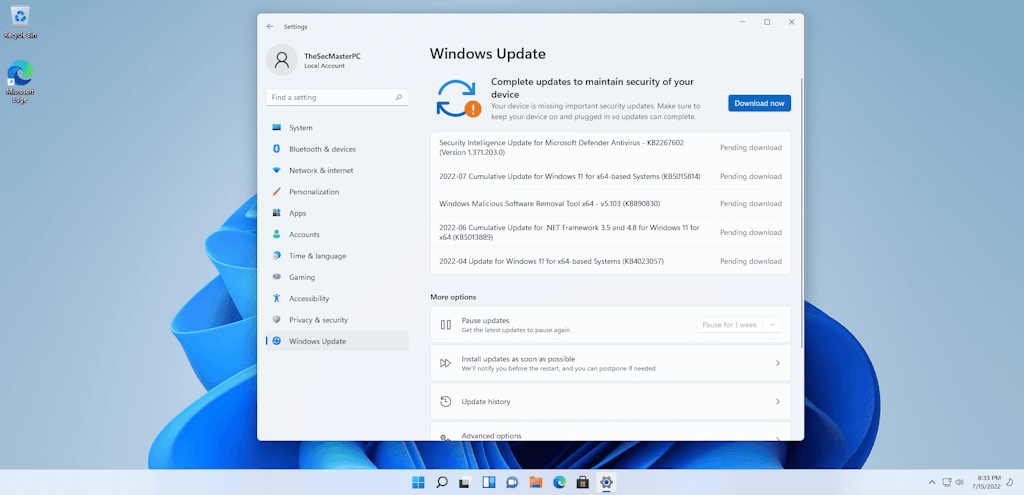Click the Personalization paintbrush icon

point(276,192)
